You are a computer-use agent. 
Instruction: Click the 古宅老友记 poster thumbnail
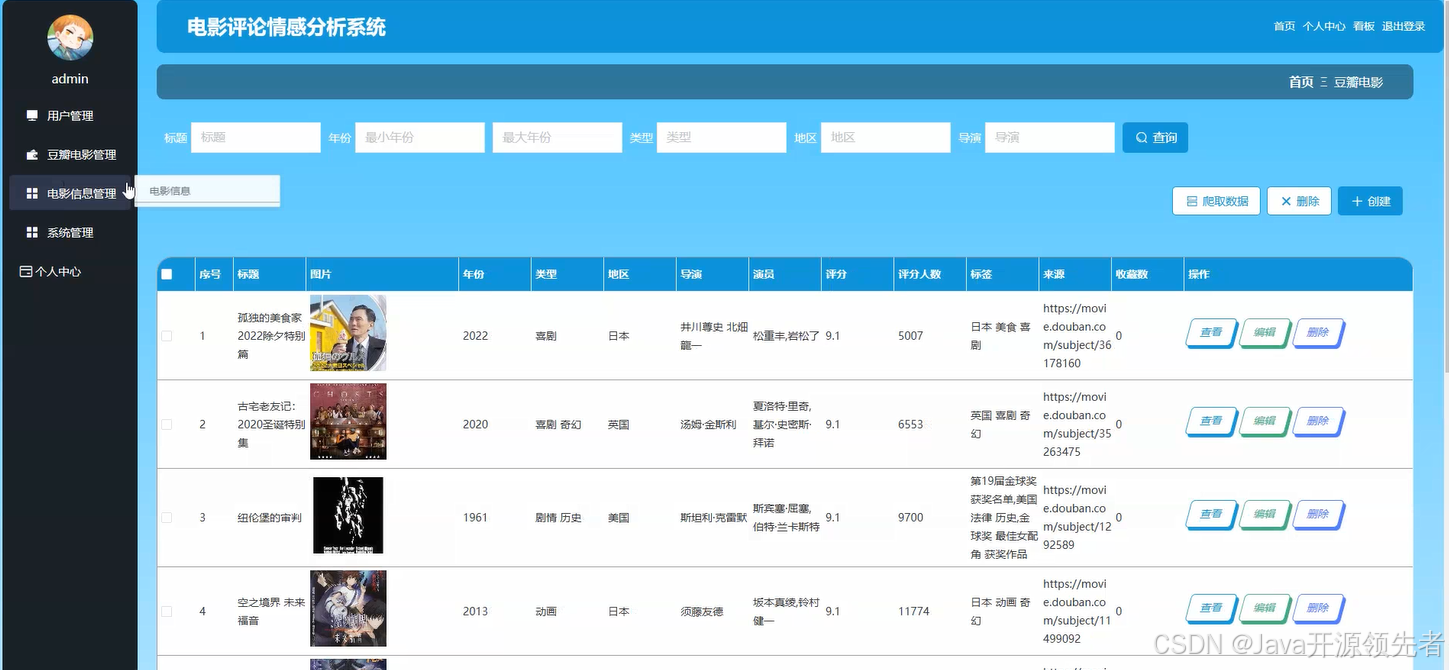[348, 422]
